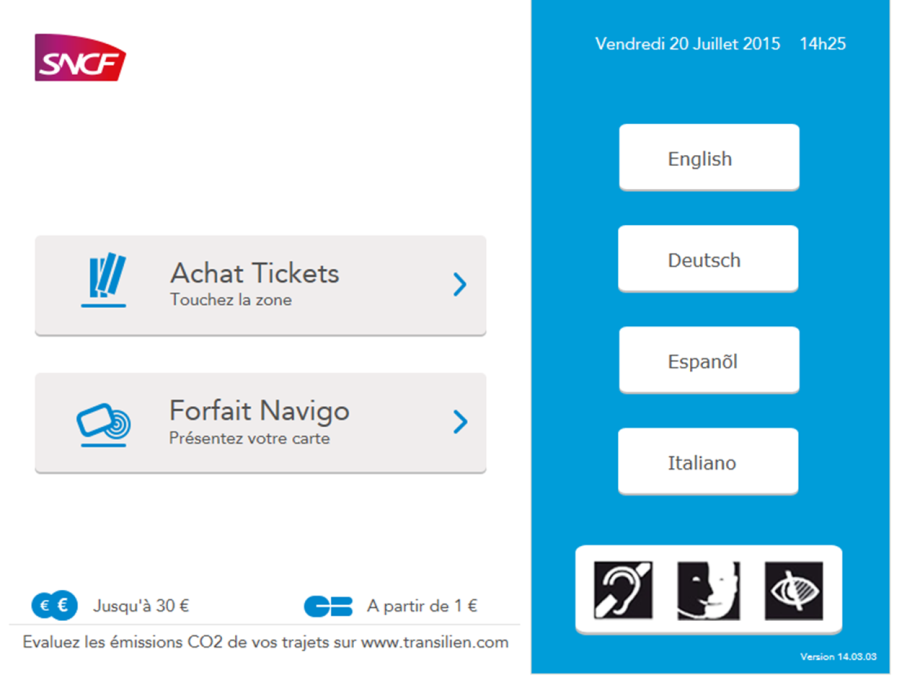Choose the Español language option
This screenshot has height=696, width=920.
709,361
